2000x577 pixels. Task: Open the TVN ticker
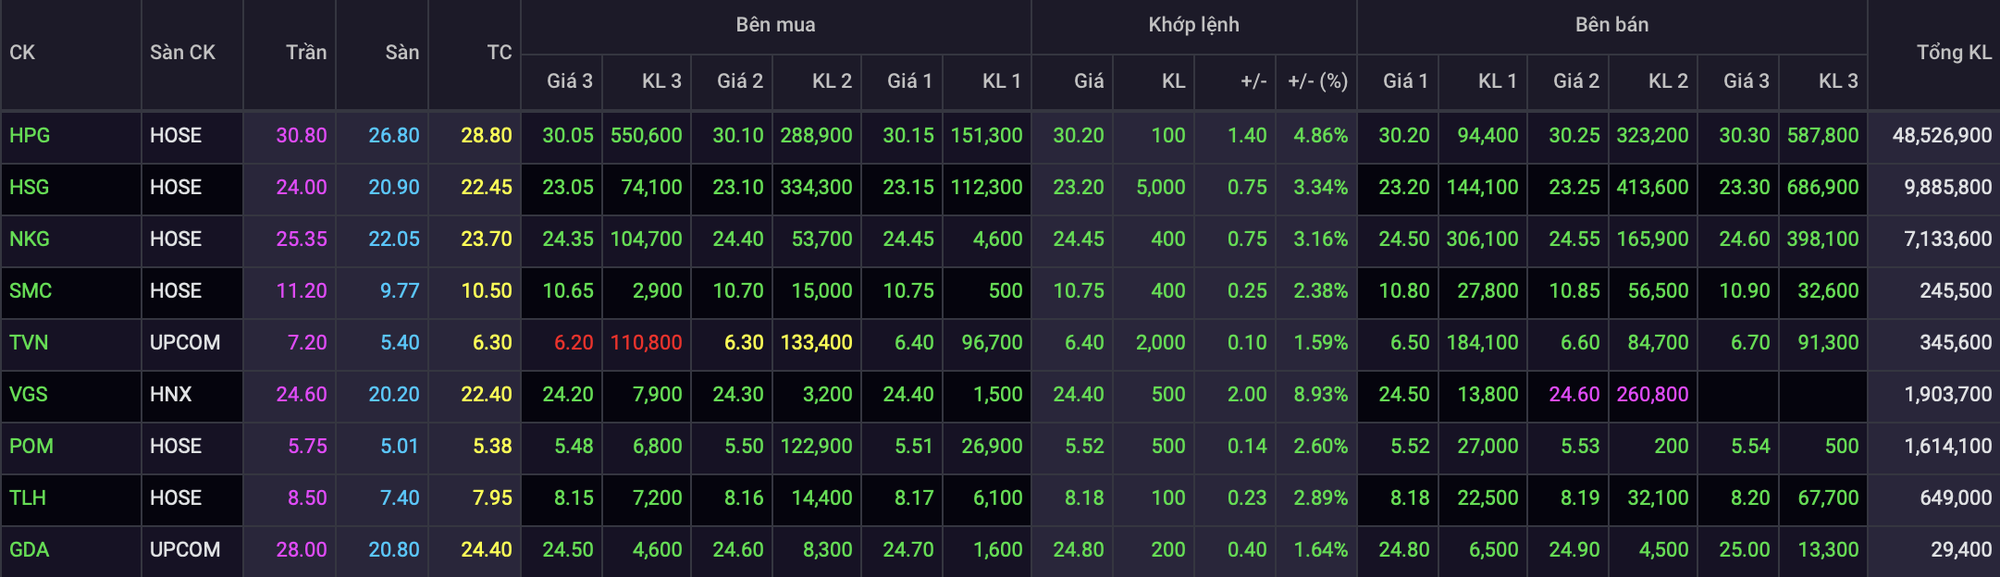29,342
